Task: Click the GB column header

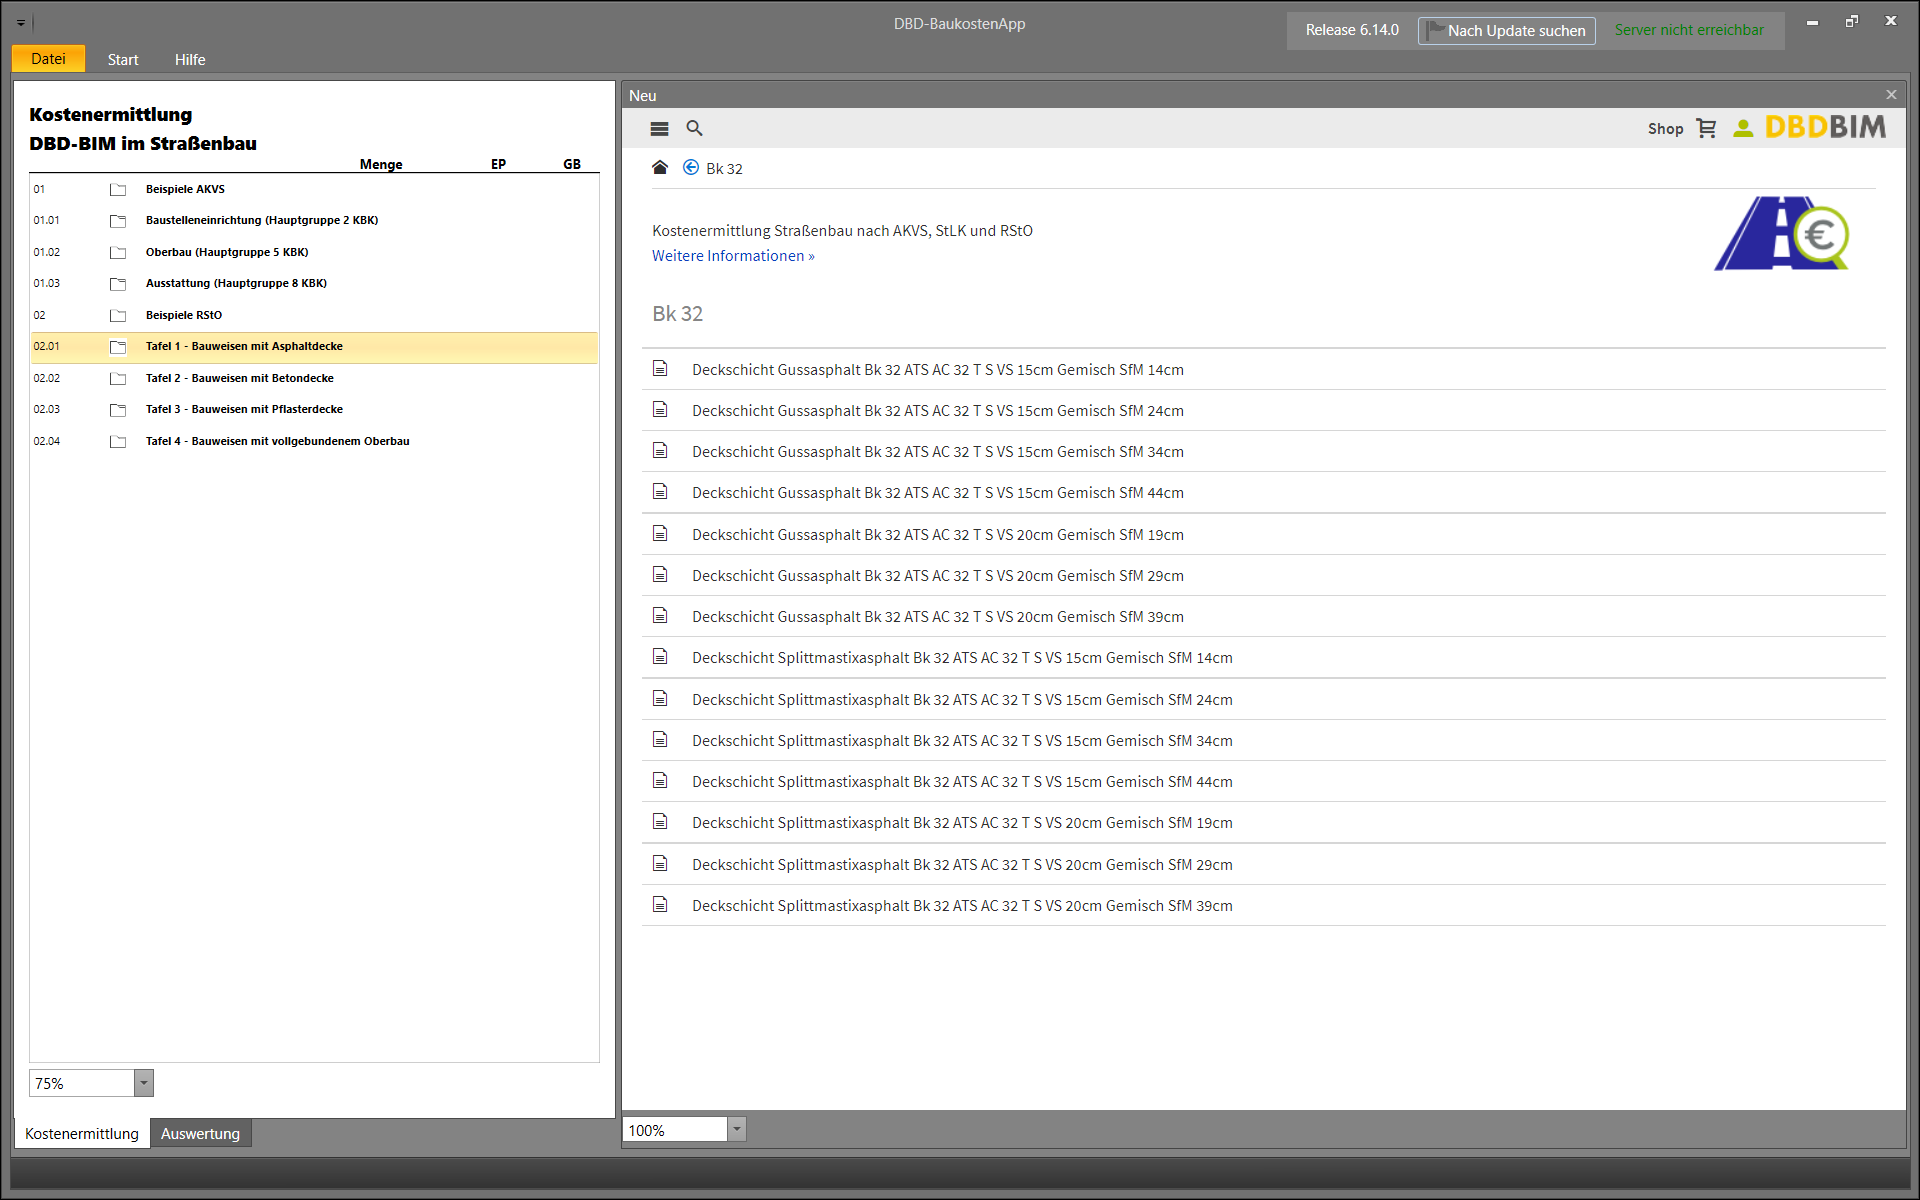Action: click(x=572, y=164)
